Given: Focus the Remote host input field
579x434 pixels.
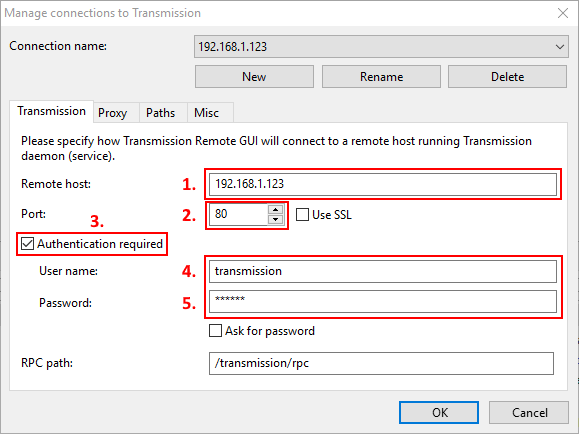Looking at the screenshot, I should [383, 184].
